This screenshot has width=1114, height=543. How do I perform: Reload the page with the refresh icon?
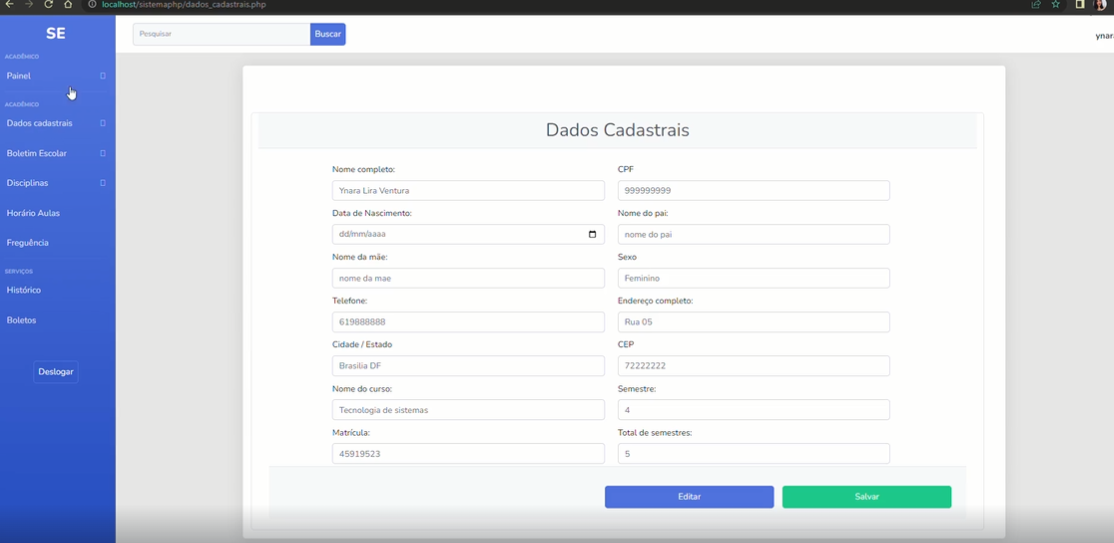48,5
